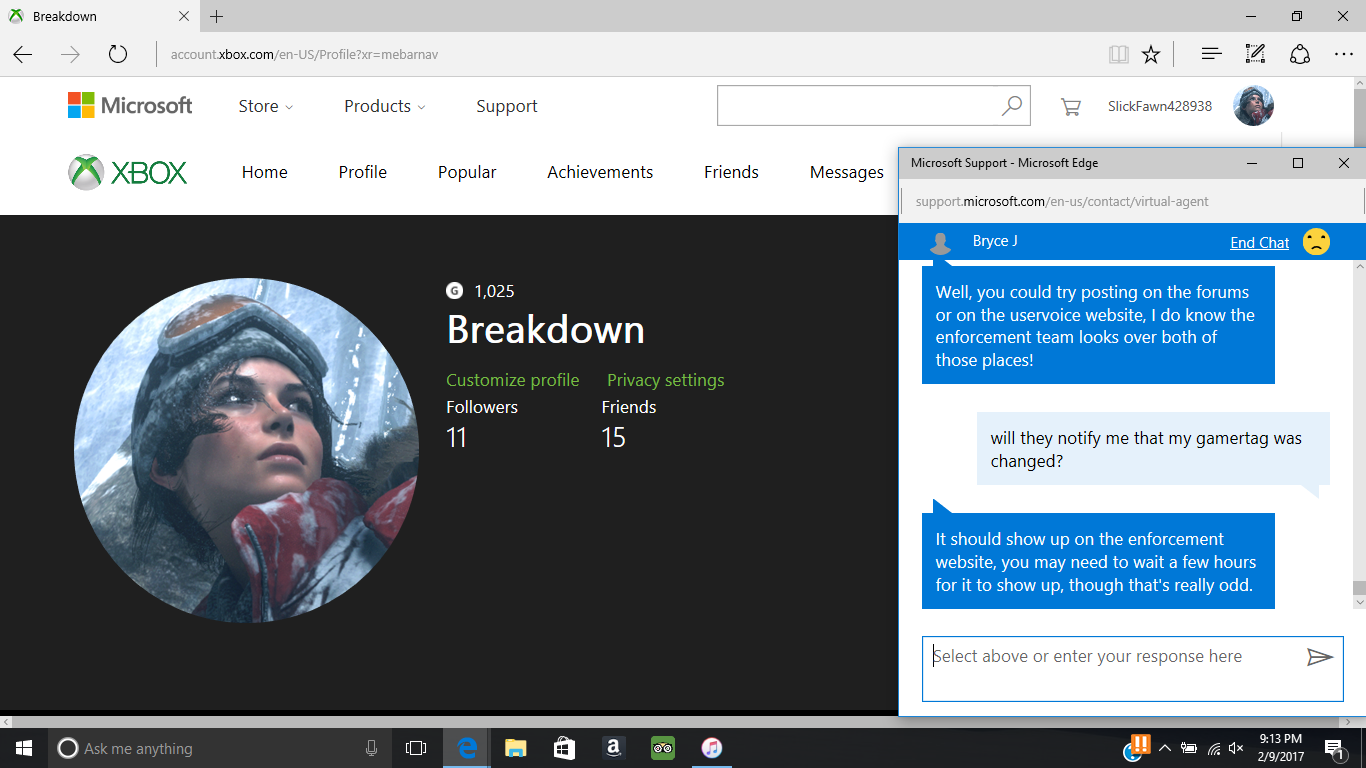Open new tab with plus button
The width and height of the screenshot is (1366, 768).
[217, 16]
